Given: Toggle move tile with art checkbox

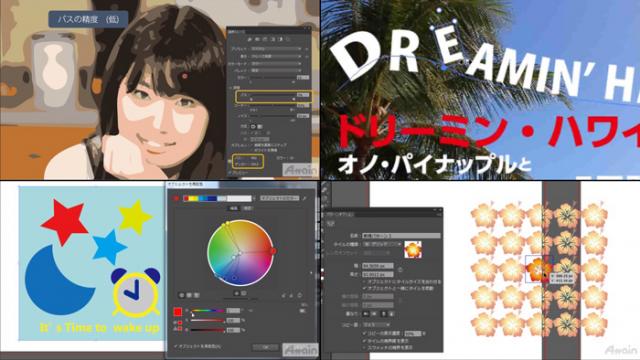Looking at the screenshot, I should click(364, 288).
